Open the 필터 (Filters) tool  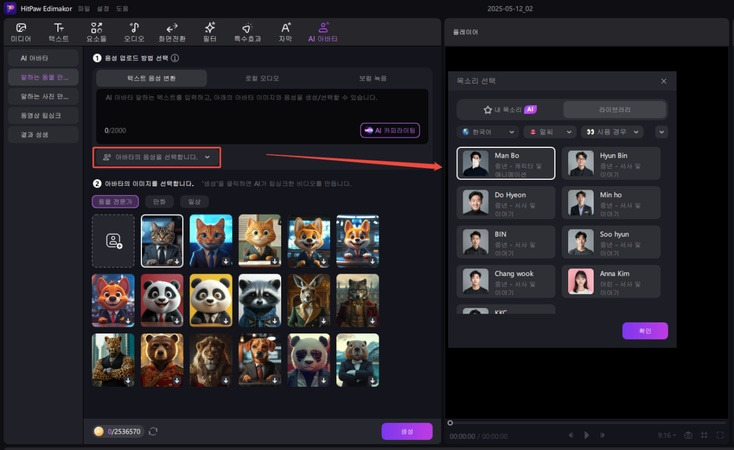pos(210,32)
